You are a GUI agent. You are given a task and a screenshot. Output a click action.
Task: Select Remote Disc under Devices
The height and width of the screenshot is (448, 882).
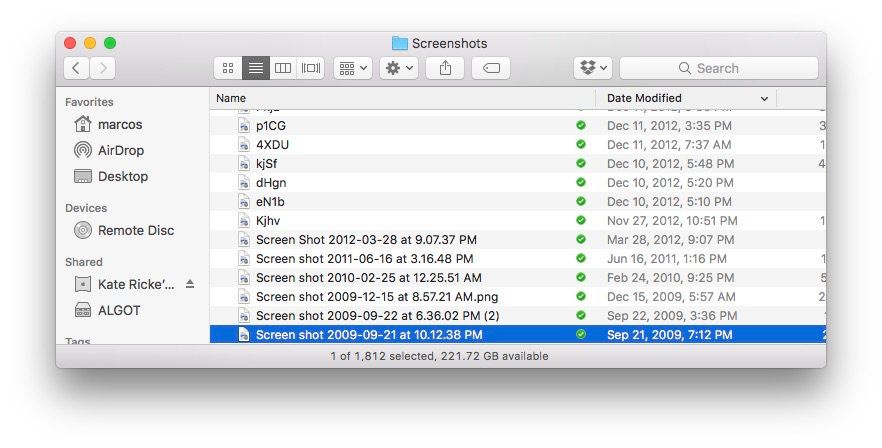tap(135, 230)
